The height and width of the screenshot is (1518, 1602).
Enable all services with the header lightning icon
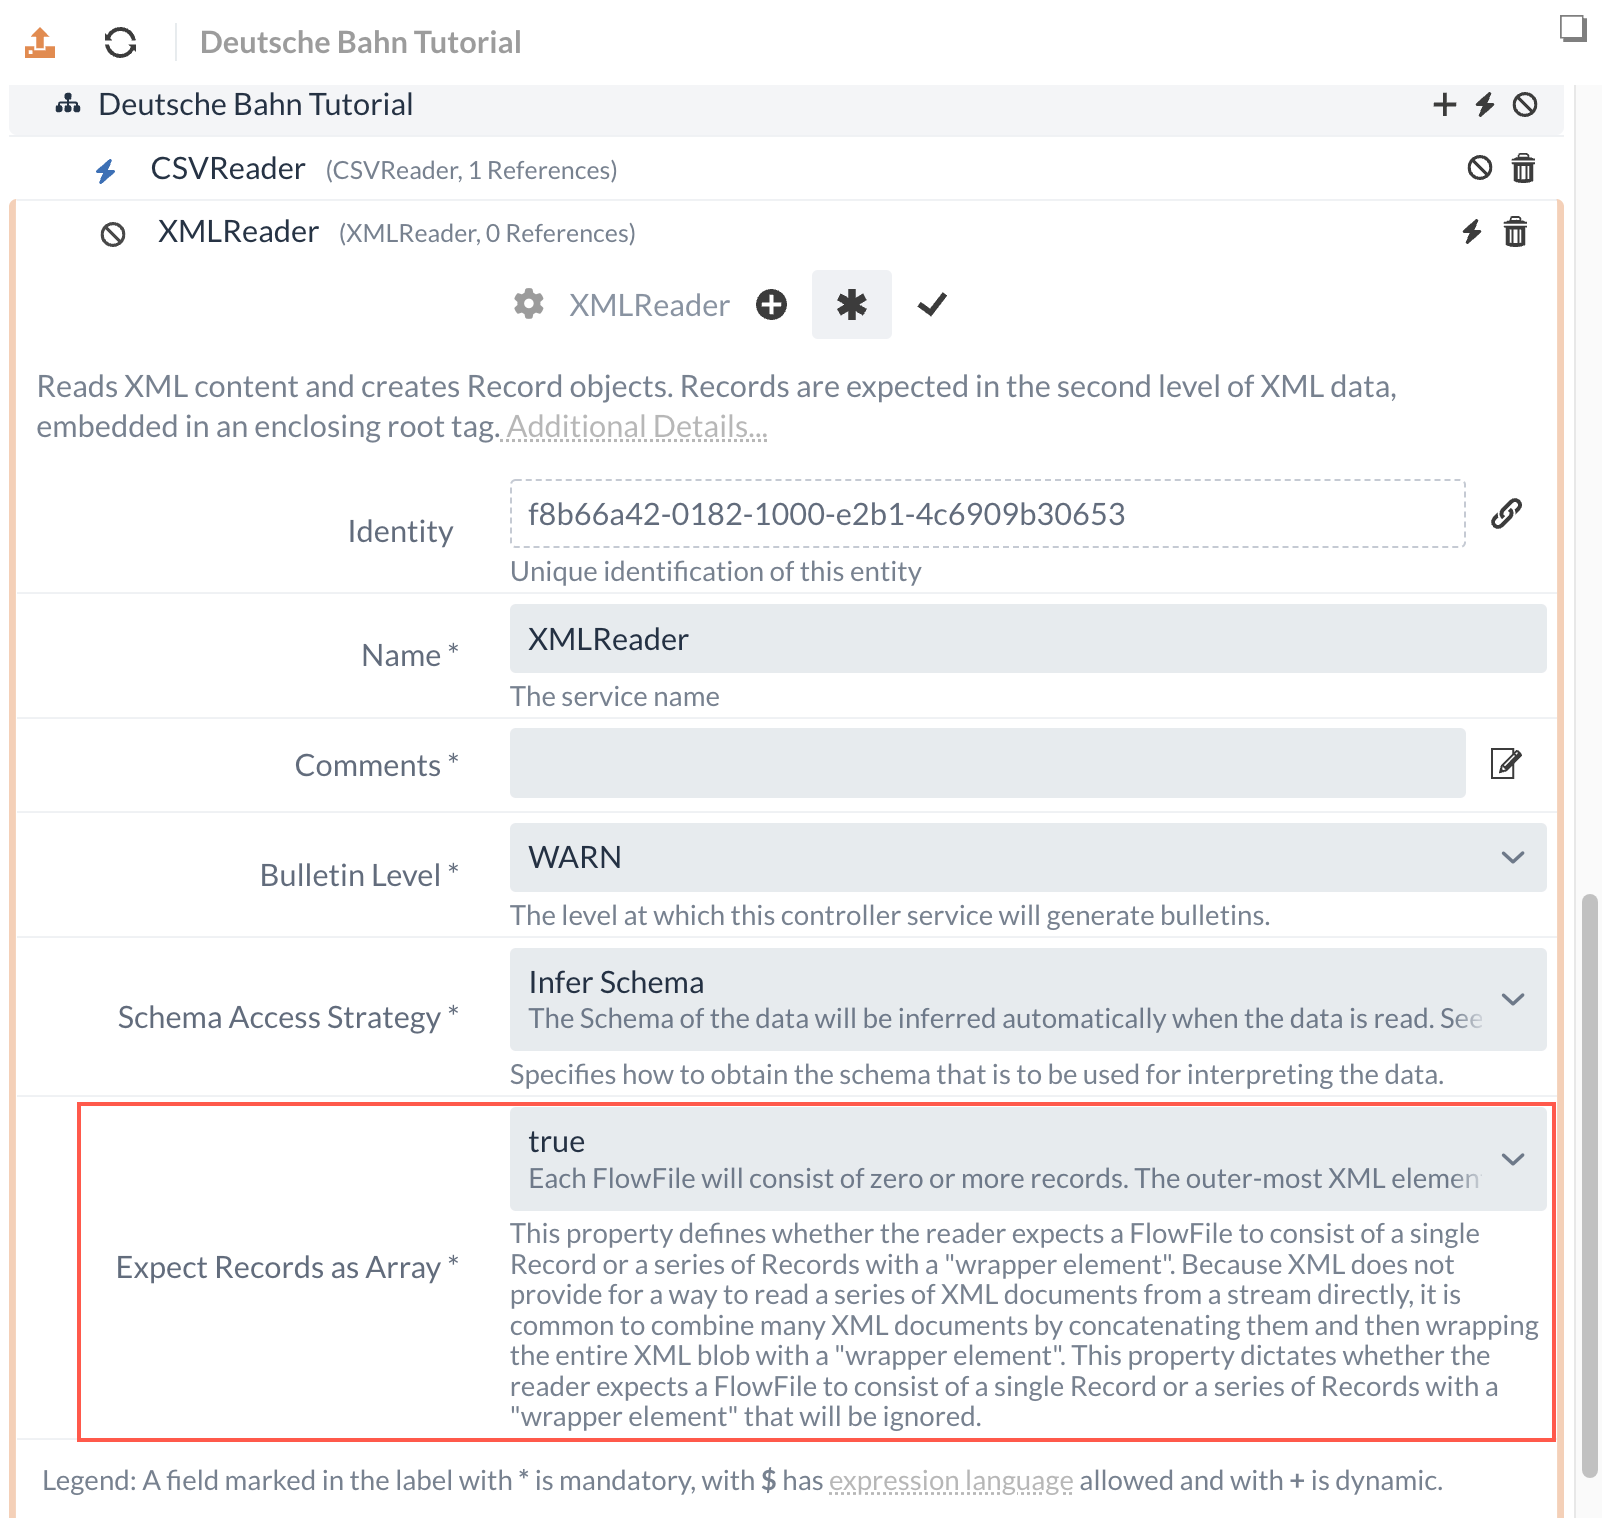(1485, 104)
